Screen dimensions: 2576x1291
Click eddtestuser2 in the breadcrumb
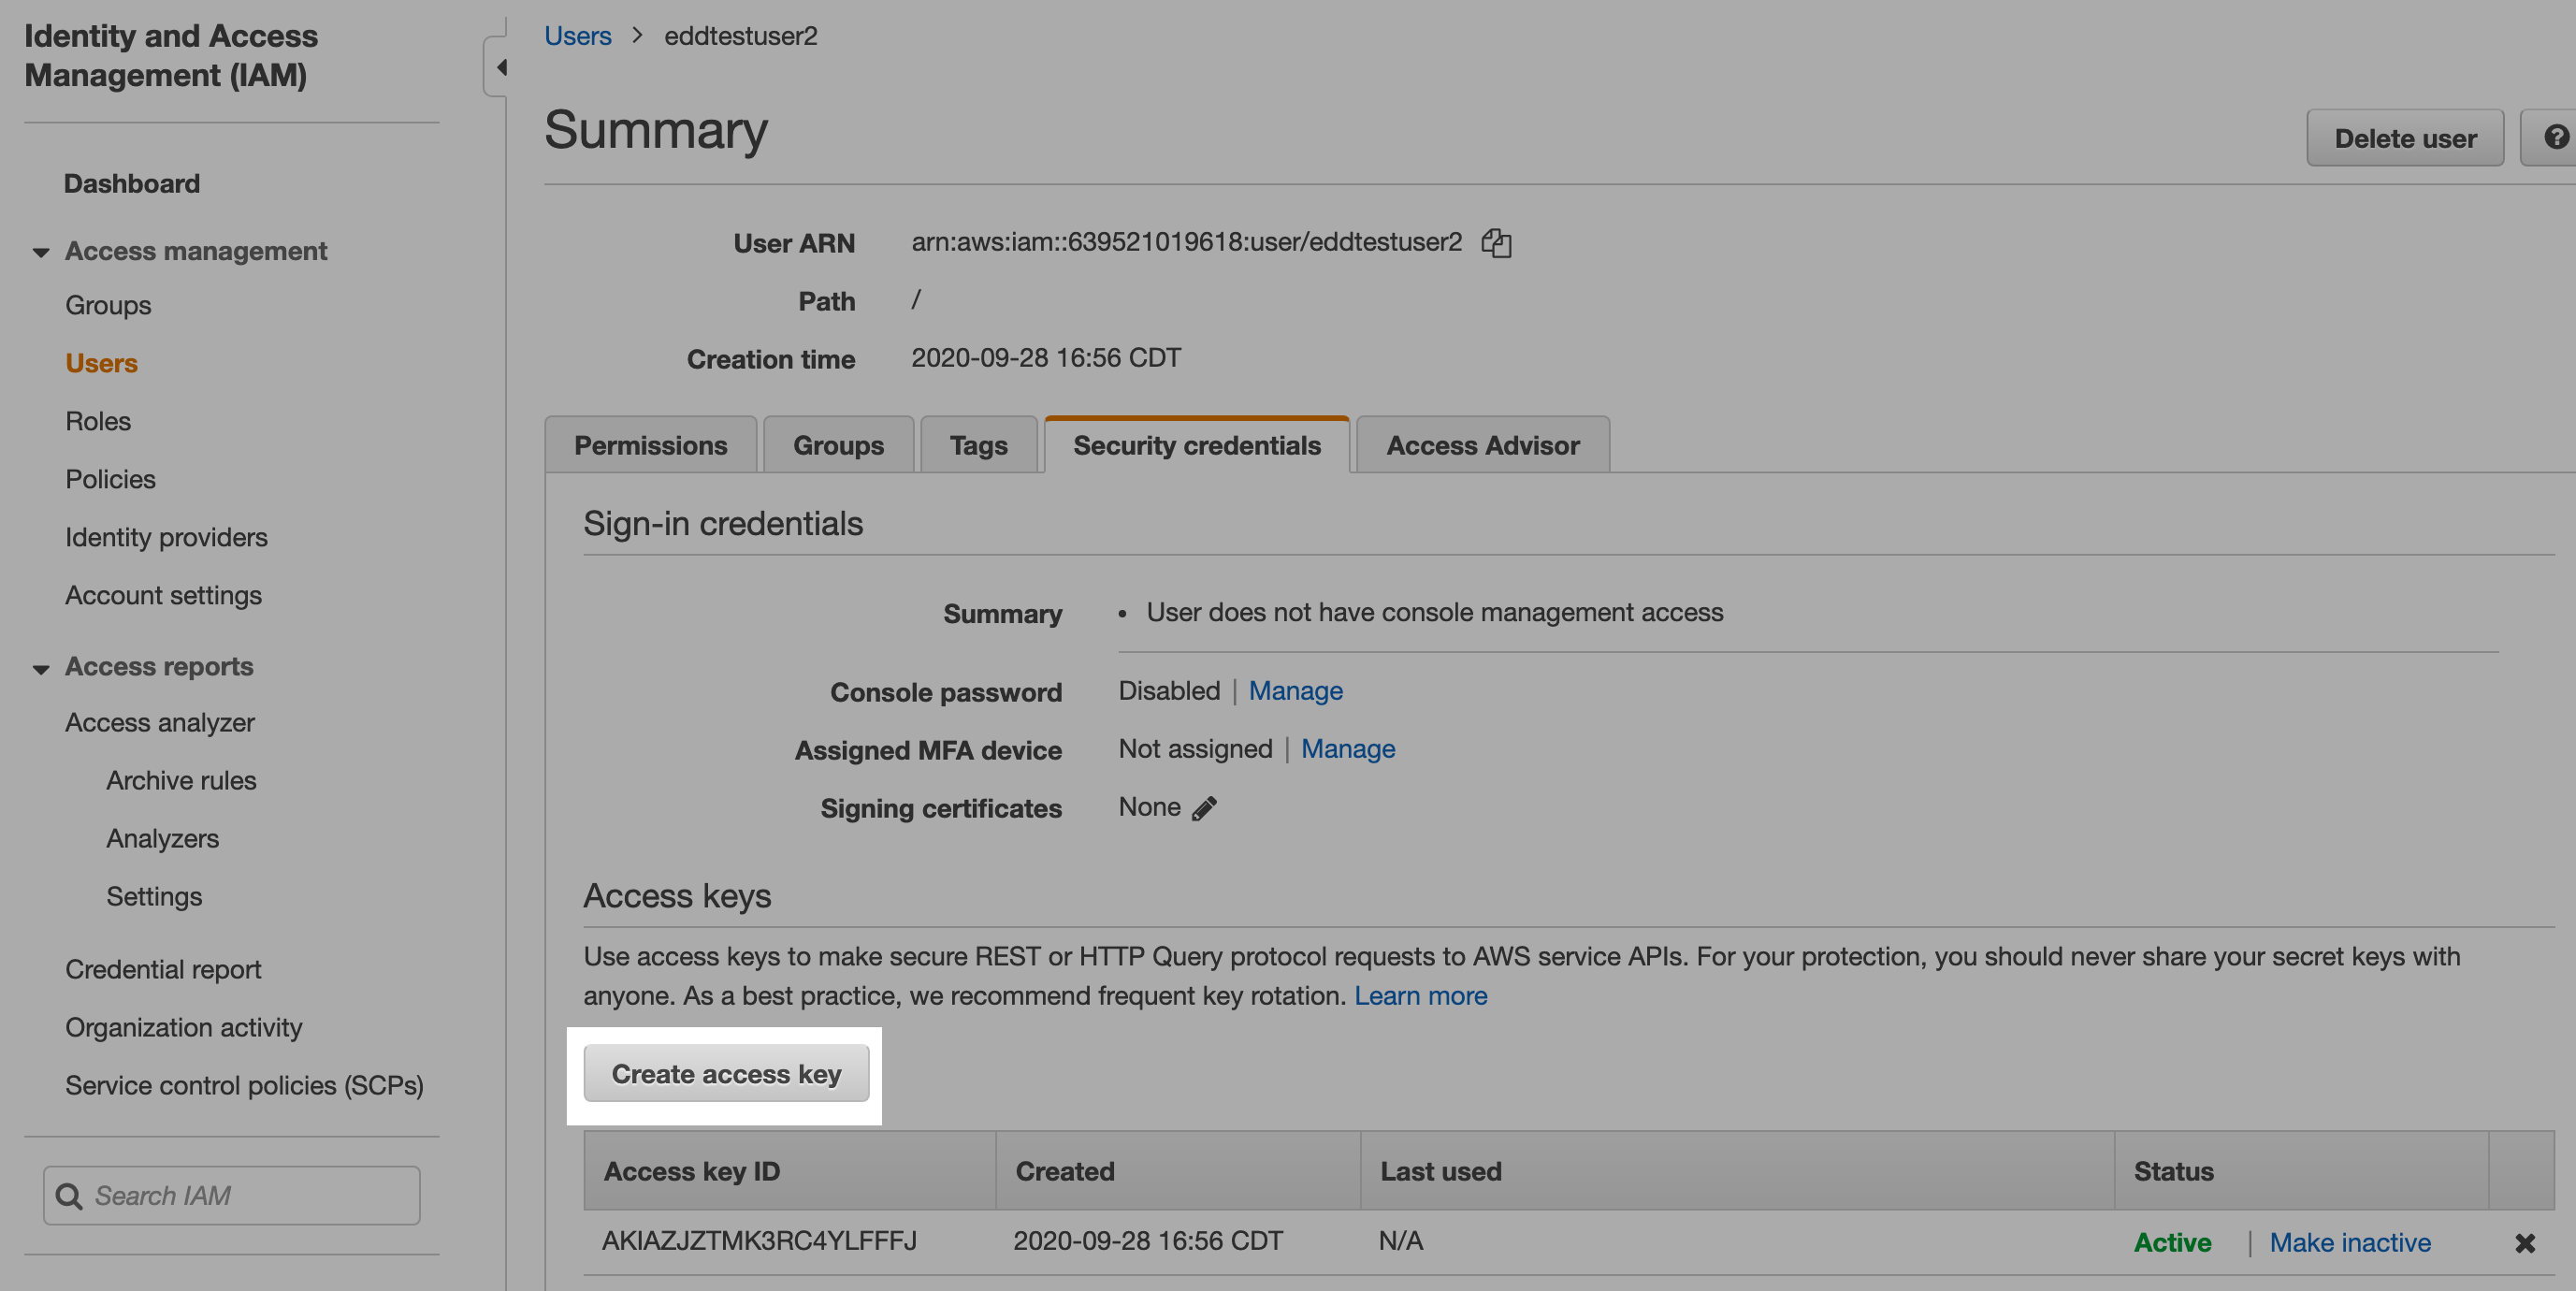pyautogui.click(x=741, y=36)
